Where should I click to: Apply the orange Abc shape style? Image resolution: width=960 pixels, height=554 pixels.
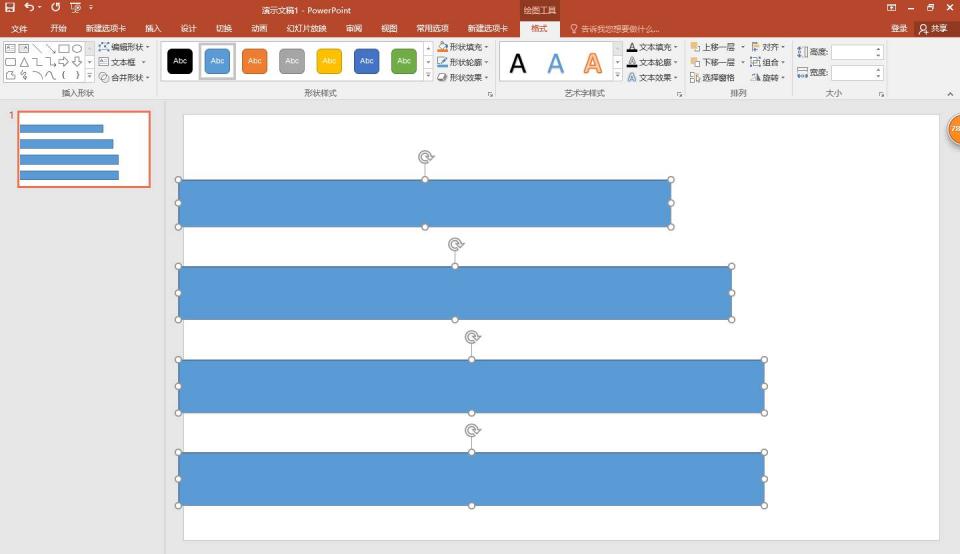tap(255, 62)
